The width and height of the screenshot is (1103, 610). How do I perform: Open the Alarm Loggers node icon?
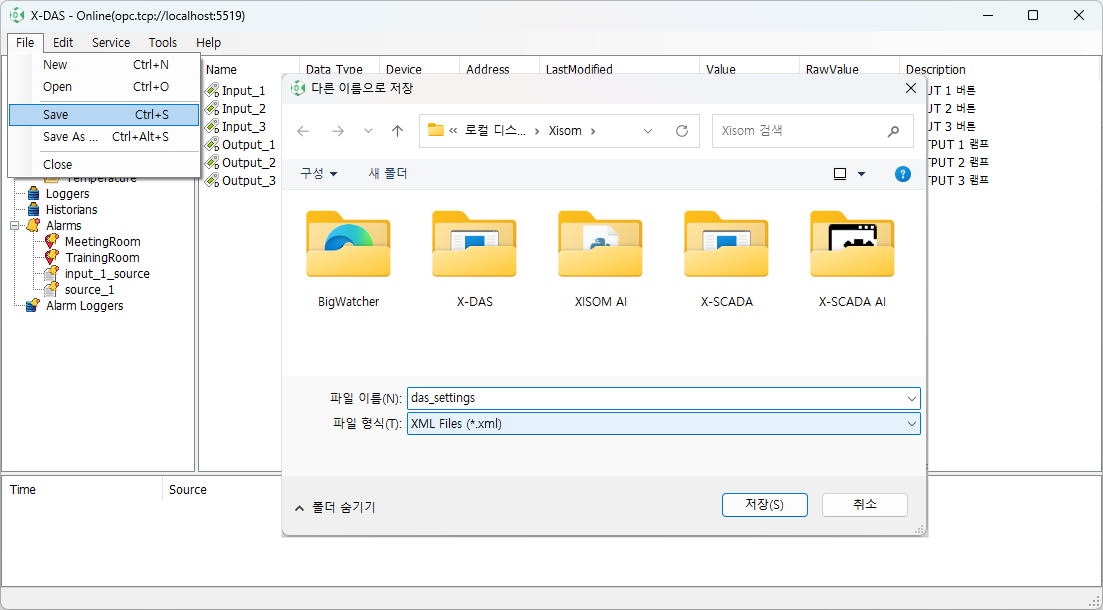30,305
